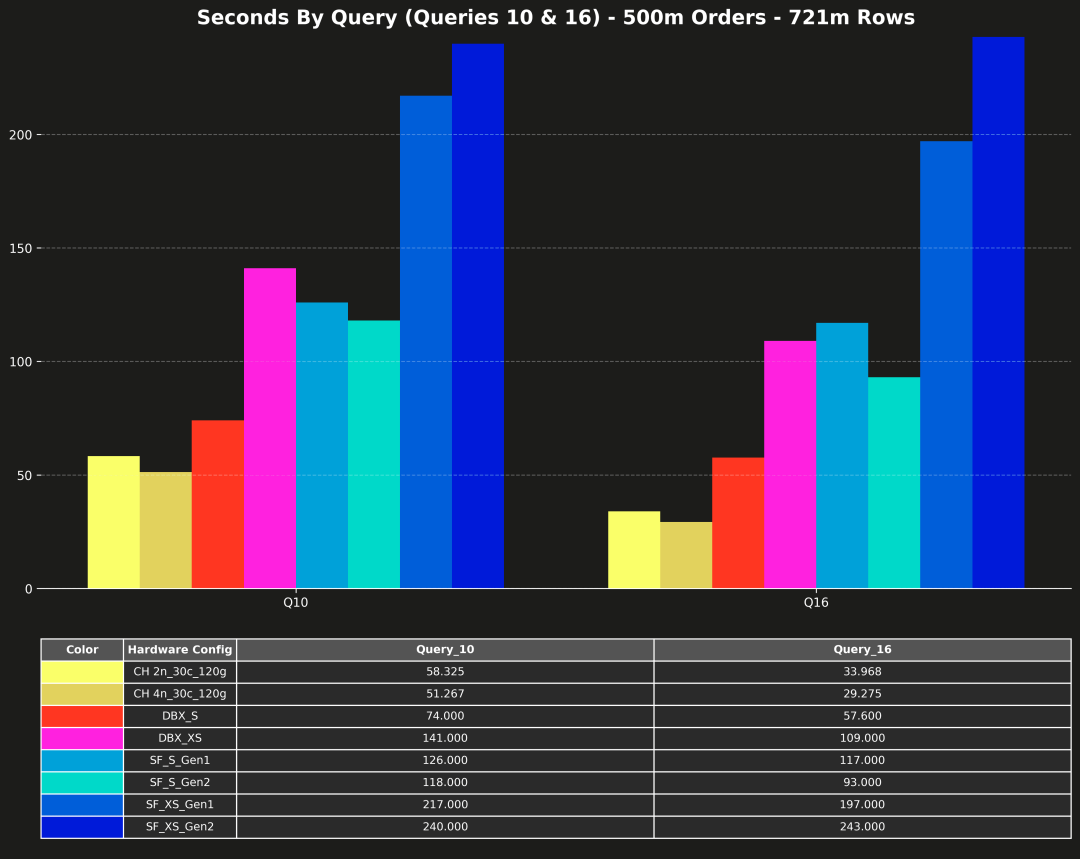Screen dimensions: 1080x859
Task: Click the tan bar in Q10 group
Action: click(166, 530)
